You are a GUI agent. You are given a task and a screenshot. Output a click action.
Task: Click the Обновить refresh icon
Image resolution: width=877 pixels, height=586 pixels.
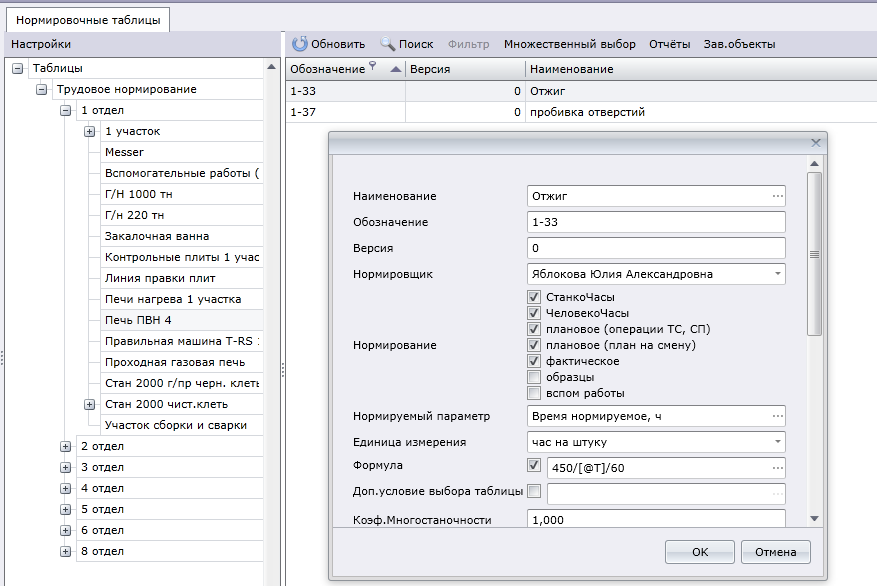299,44
